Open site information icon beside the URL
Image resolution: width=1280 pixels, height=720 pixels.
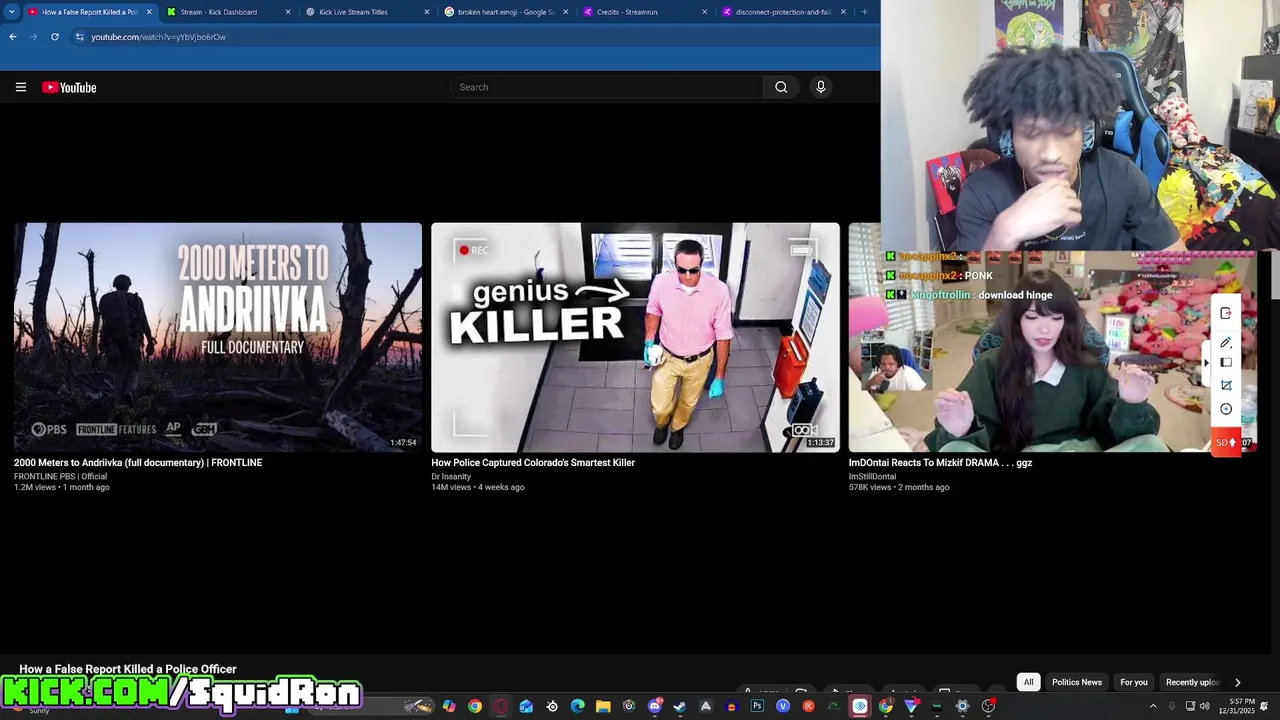pyautogui.click(x=80, y=37)
